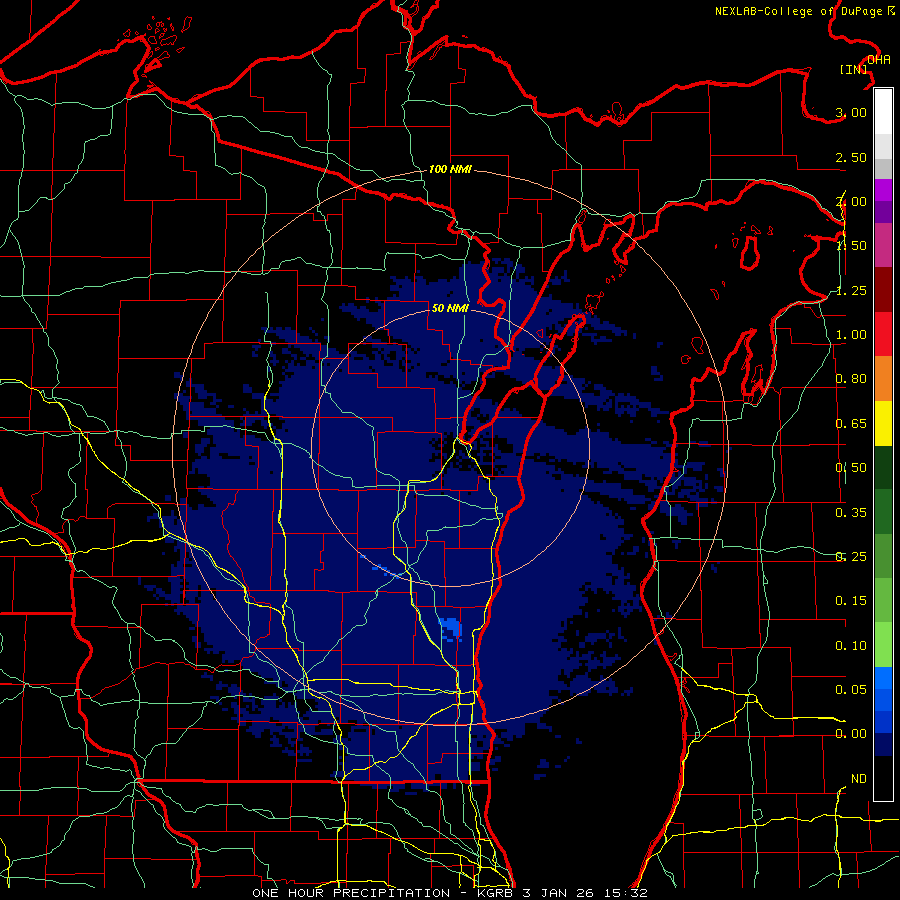Click the 0.15 legend value
900x900 pixels.
(851, 601)
